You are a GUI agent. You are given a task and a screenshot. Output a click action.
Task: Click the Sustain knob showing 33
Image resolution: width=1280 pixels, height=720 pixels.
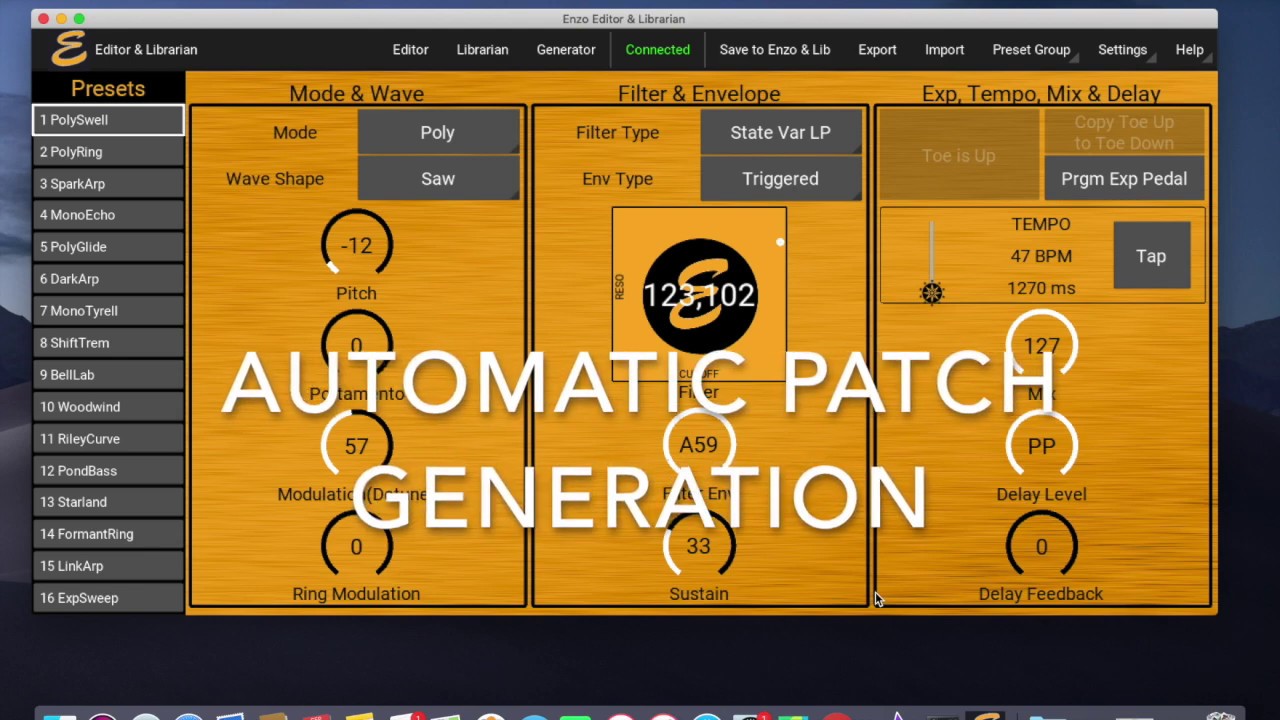(x=698, y=546)
